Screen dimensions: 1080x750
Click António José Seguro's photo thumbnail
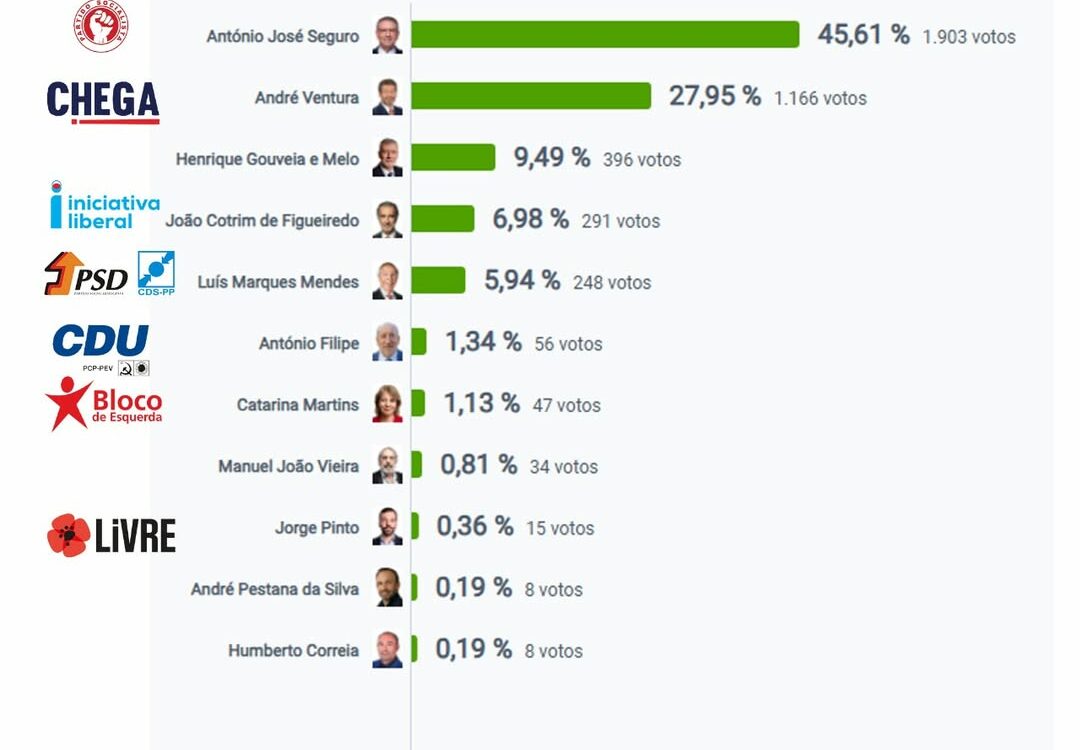[387, 36]
